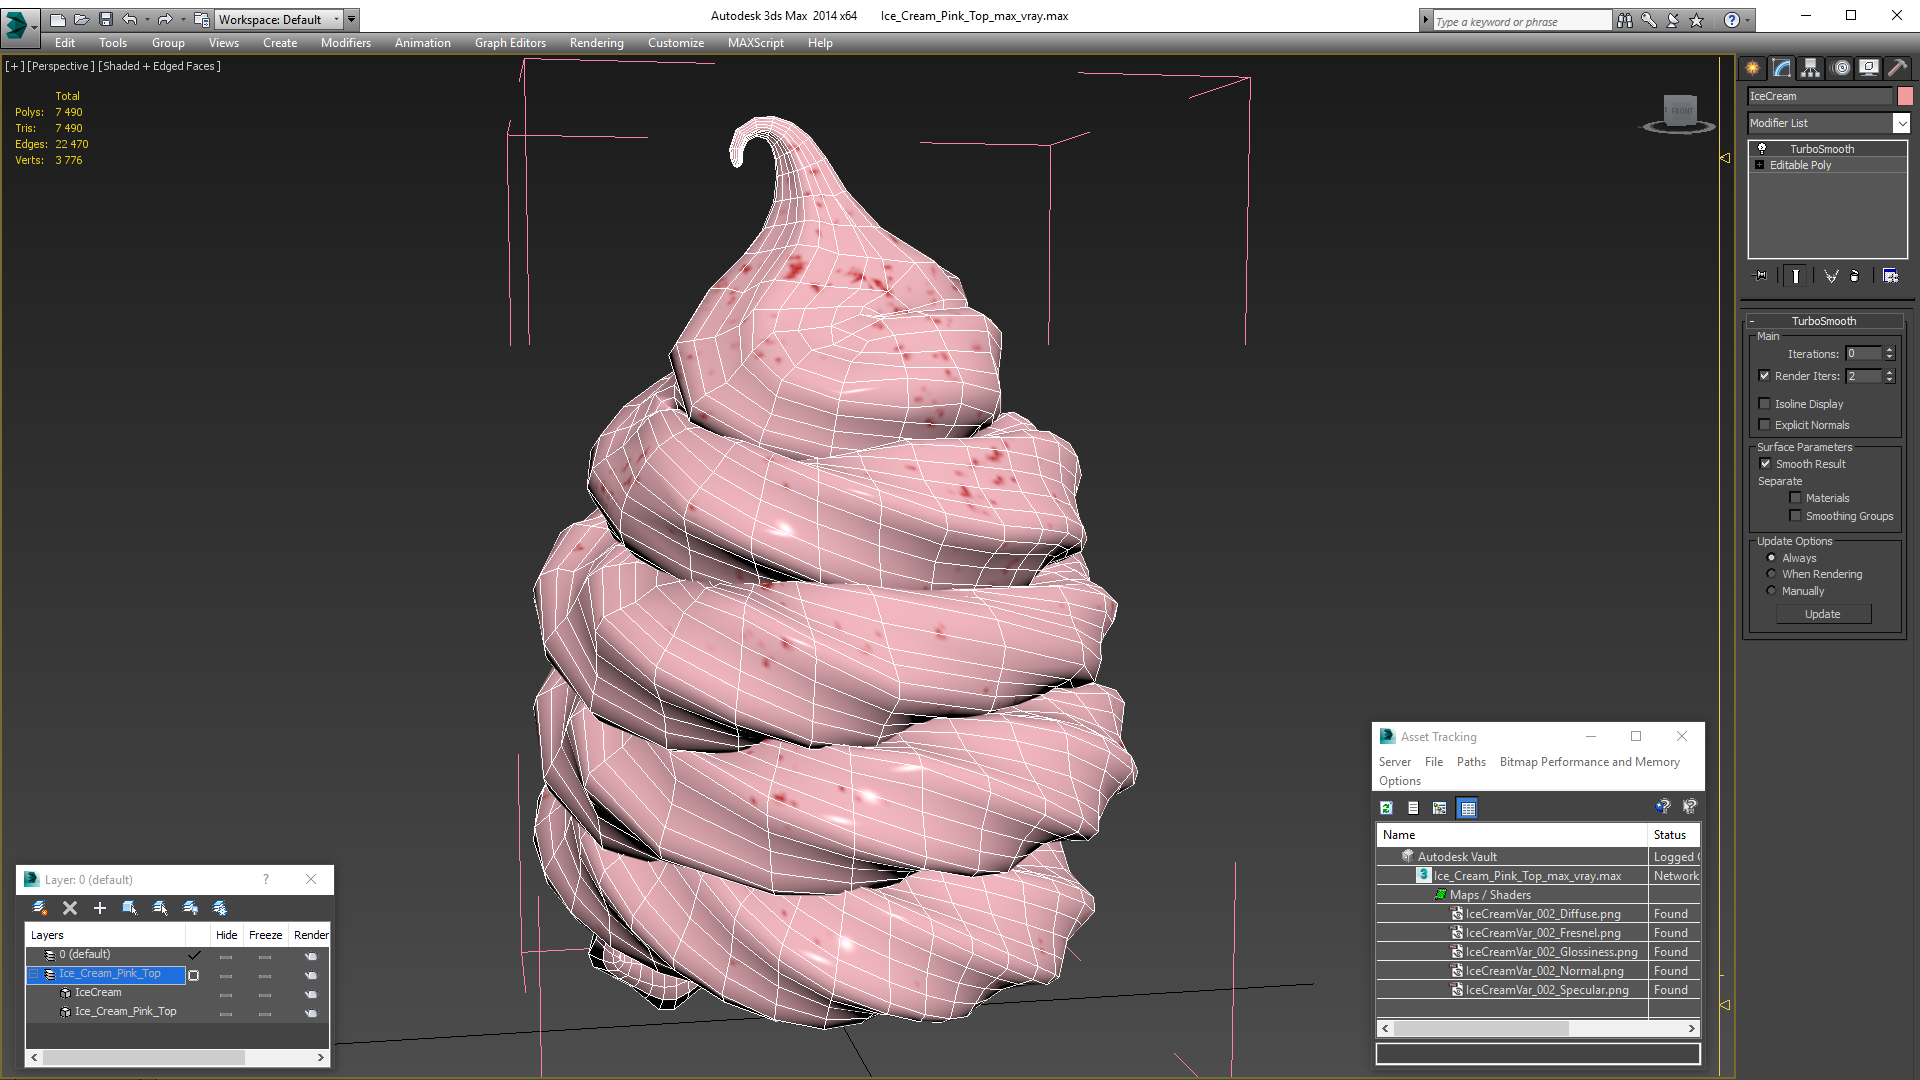Screen dimensions: 1920x1080
Task: Open the Paths menu in Asset Tracking
Action: coord(1471,762)
